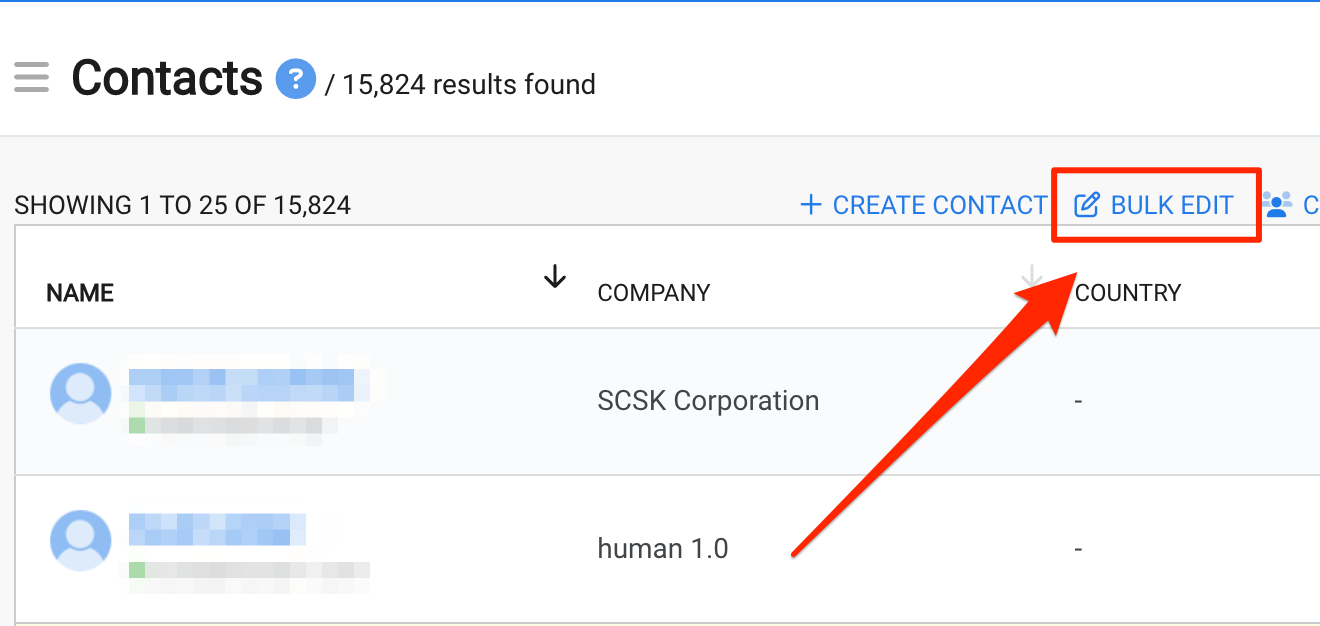Click the BULK EDIT button

pyautogui.click(x=1154, y=205)
